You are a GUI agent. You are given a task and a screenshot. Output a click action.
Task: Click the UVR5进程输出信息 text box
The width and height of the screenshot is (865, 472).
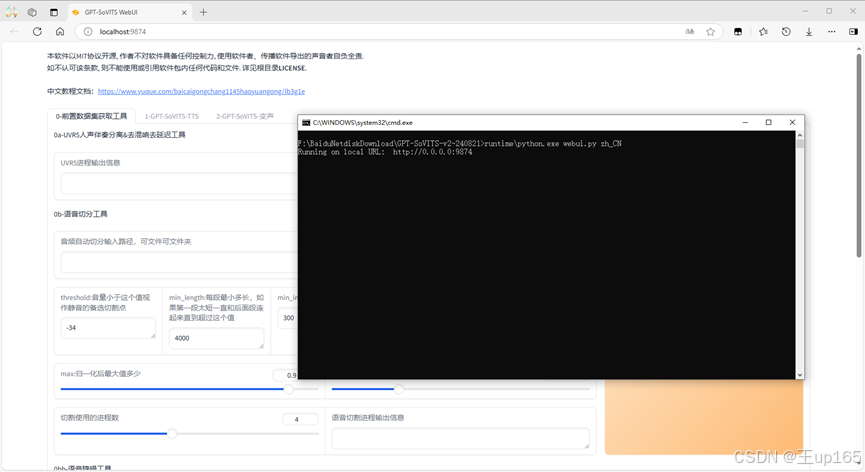179,184
